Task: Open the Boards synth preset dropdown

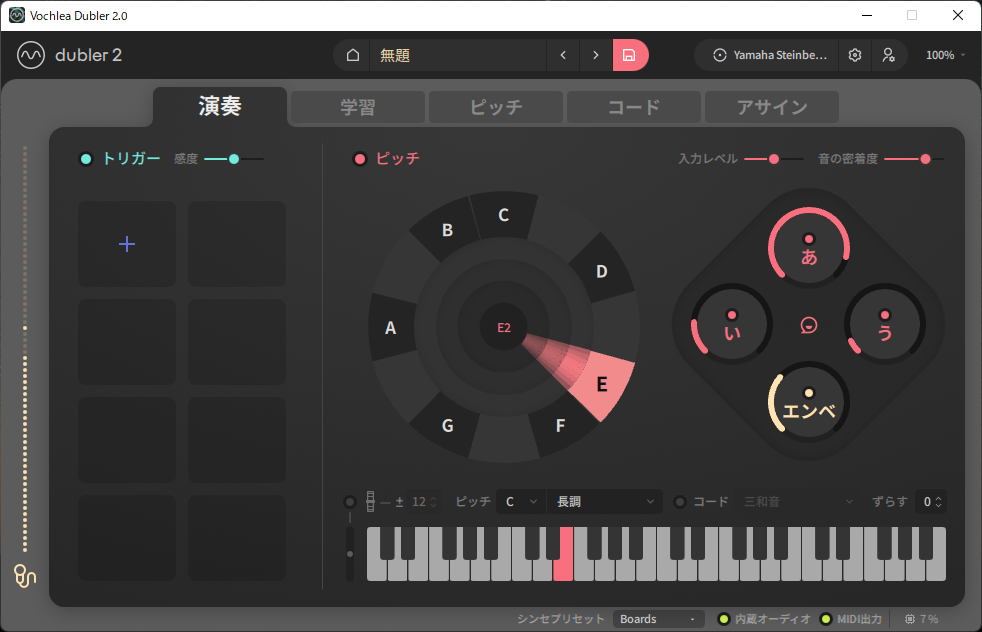Action: tap(657, 619)
